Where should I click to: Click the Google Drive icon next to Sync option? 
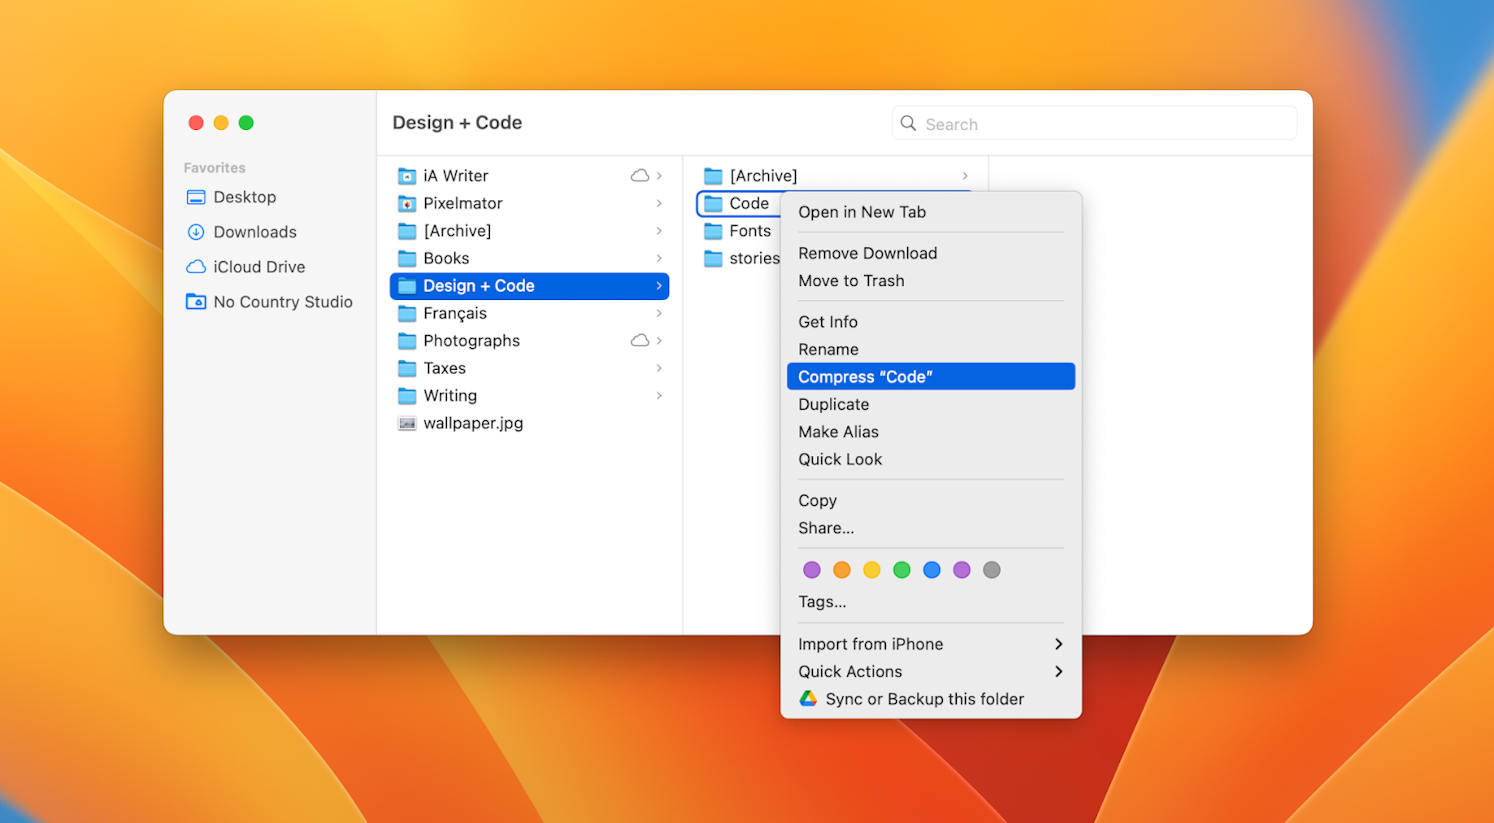coord(807,698)
